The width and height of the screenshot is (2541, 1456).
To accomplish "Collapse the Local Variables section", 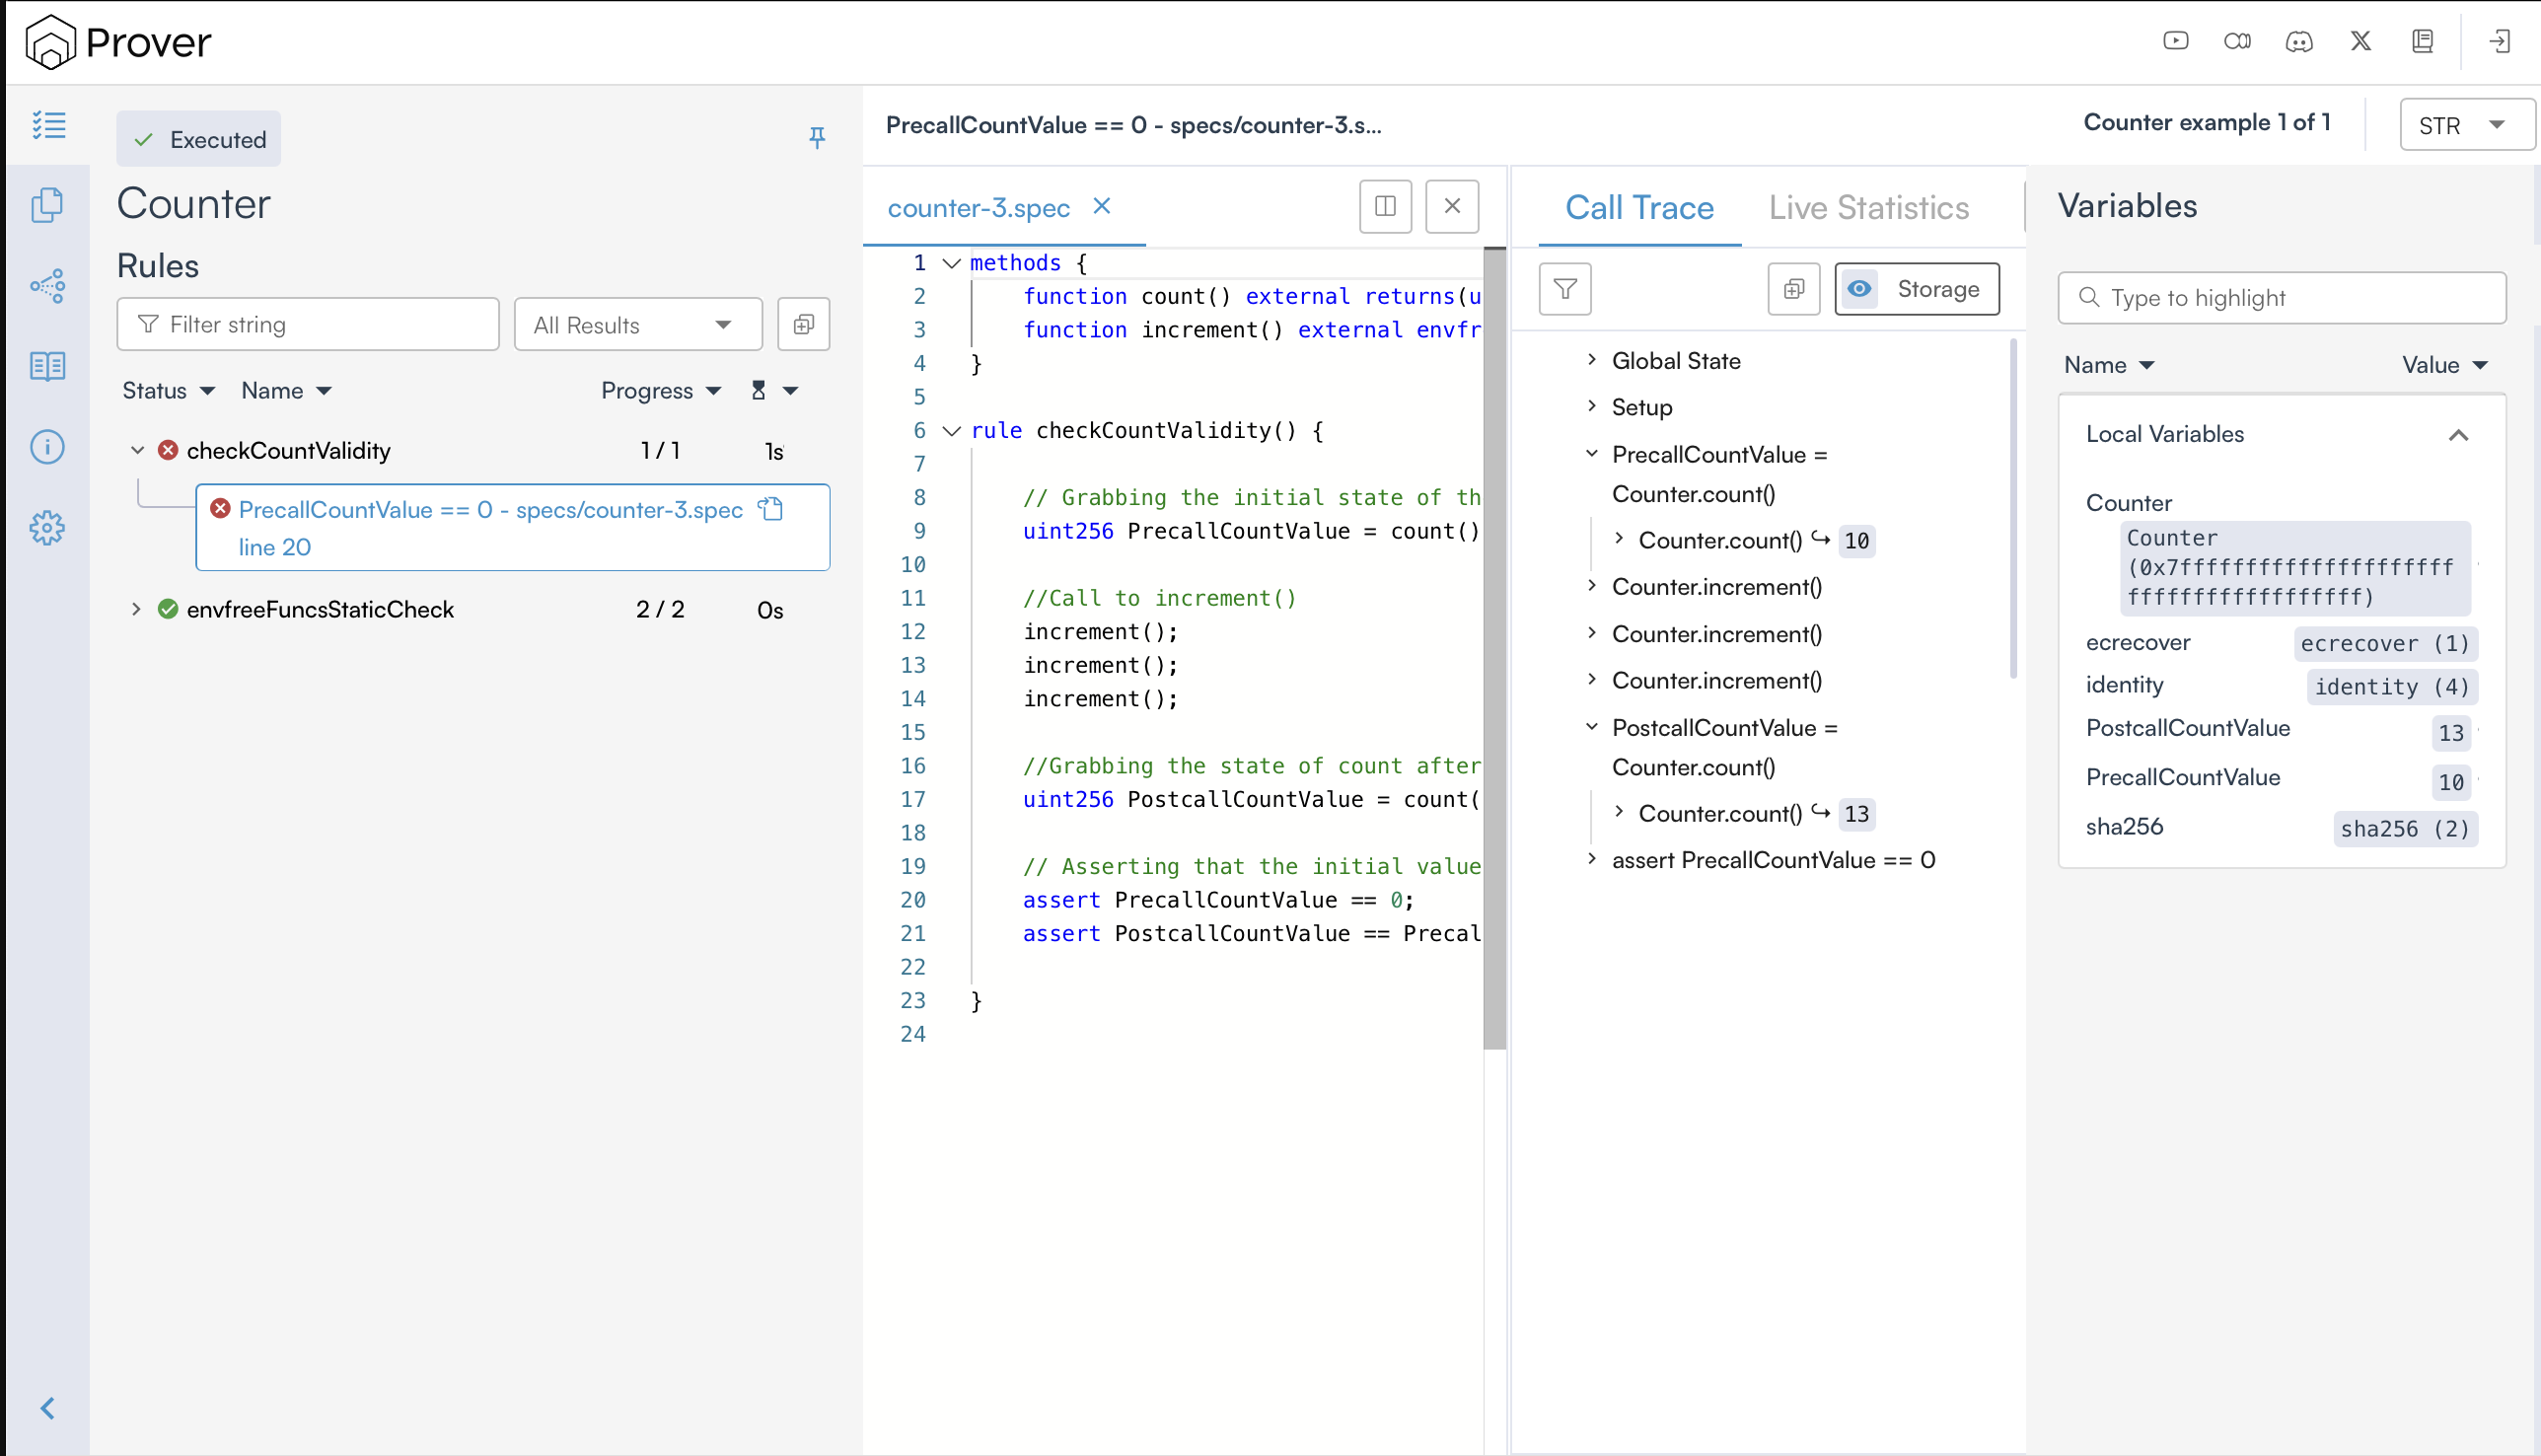I will click(2458, 435).
